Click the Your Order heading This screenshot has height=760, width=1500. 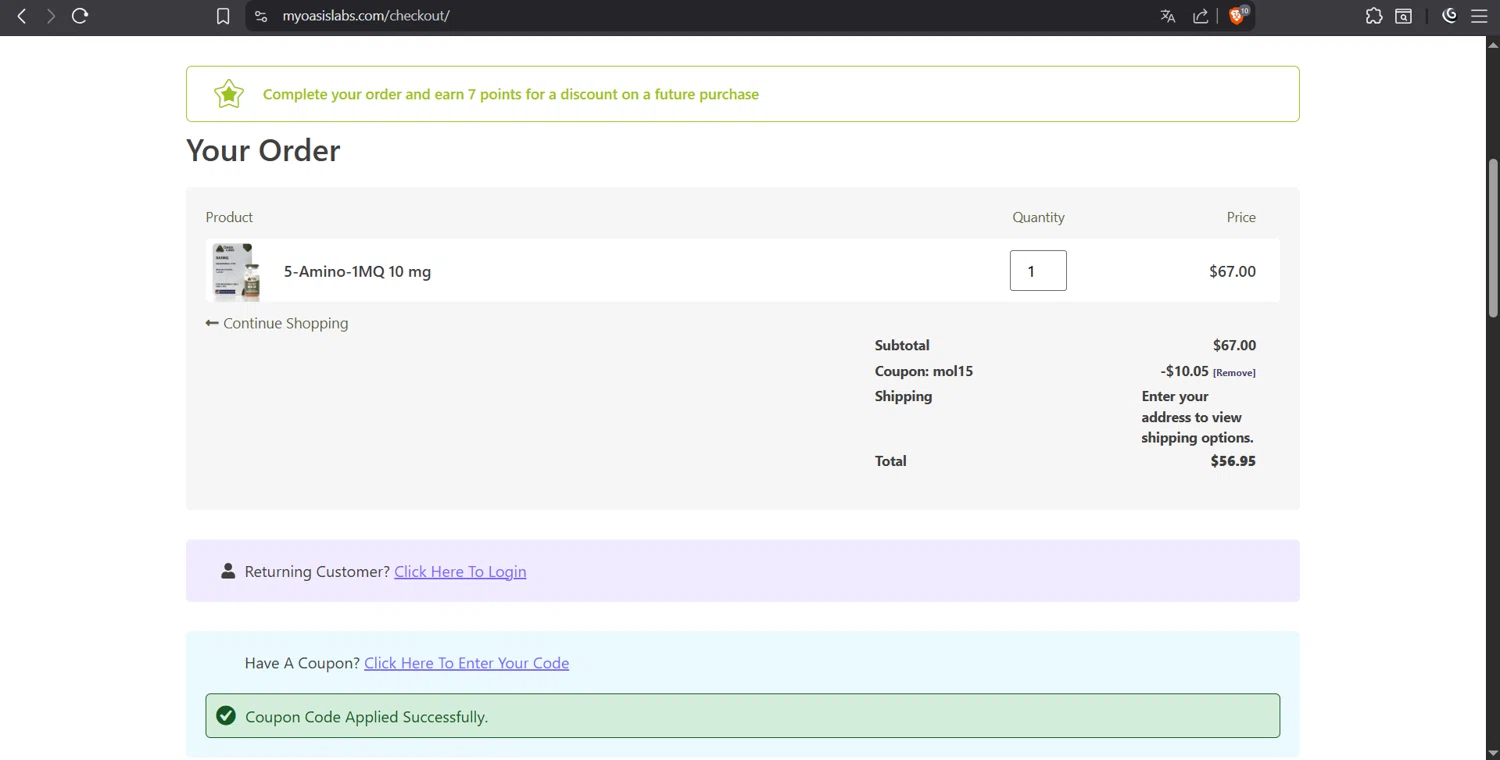(x=263, y=150)
